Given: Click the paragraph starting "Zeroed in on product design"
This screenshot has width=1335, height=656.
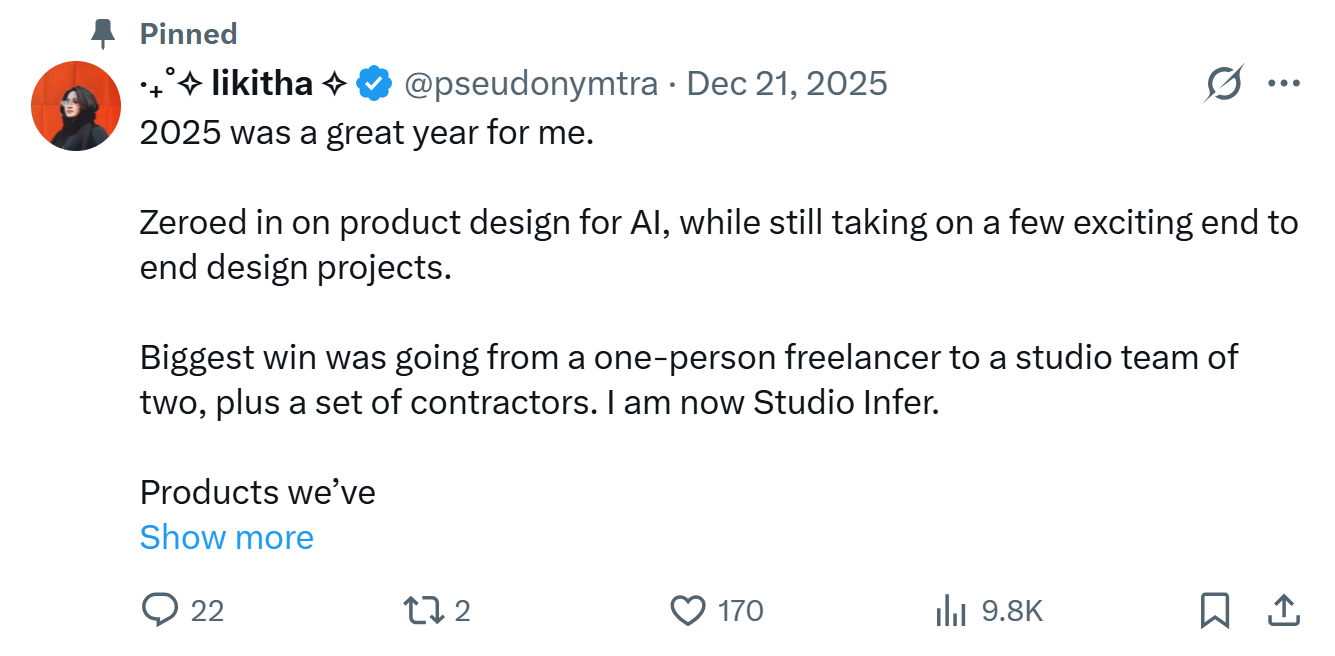Looking at the screenshot, I should tap(718, 245).
